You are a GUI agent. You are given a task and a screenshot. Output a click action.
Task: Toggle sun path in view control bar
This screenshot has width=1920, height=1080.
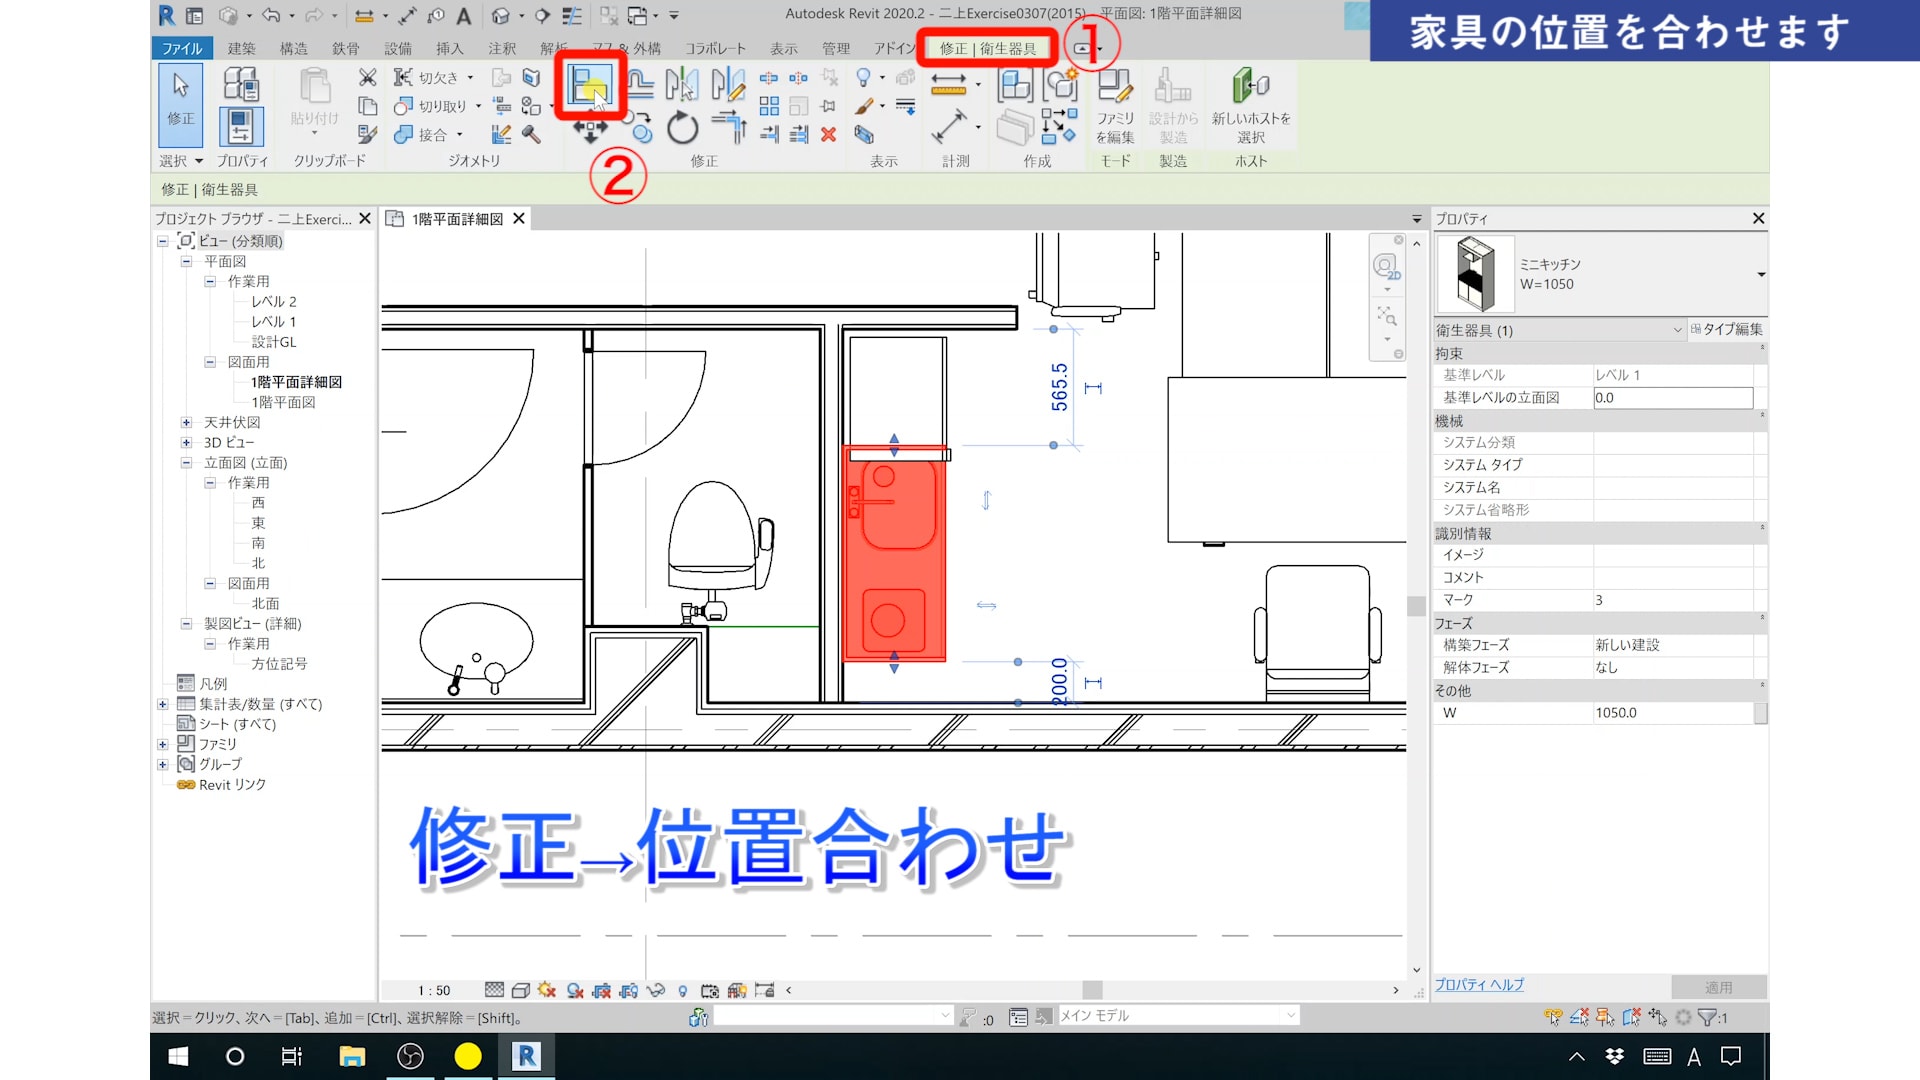546,990
